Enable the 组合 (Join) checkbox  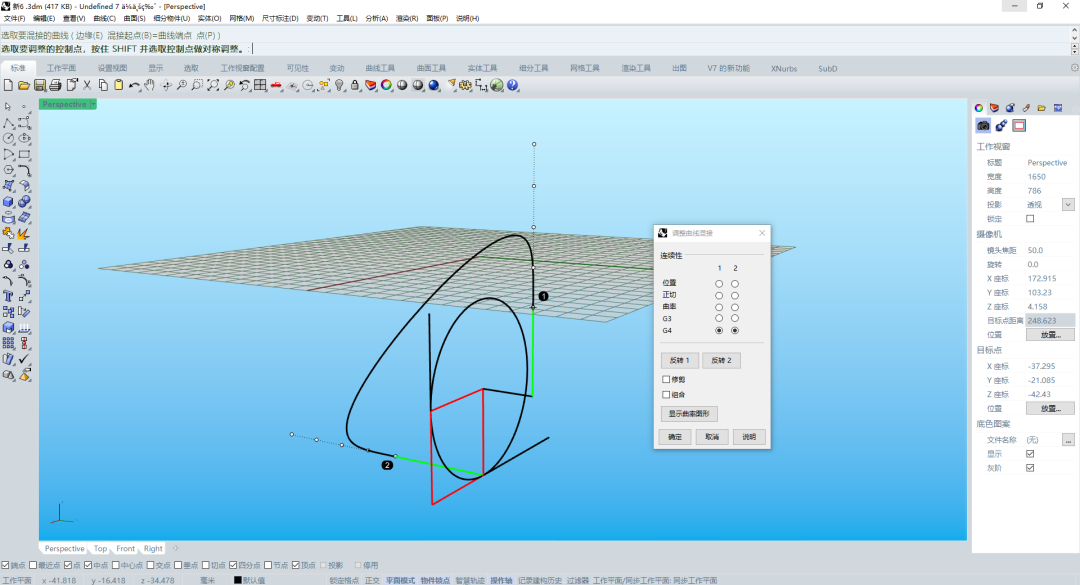pos(666,394)
